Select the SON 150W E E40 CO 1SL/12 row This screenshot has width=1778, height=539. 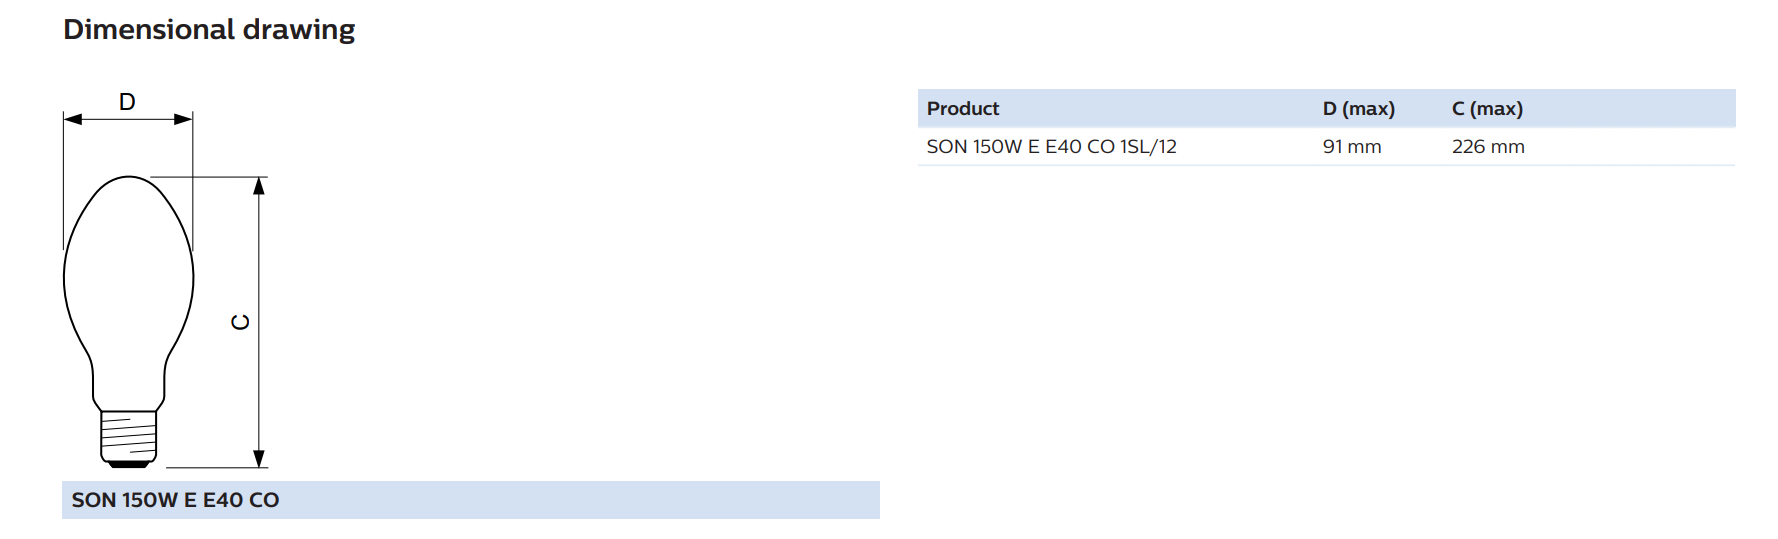[1326, 147]
